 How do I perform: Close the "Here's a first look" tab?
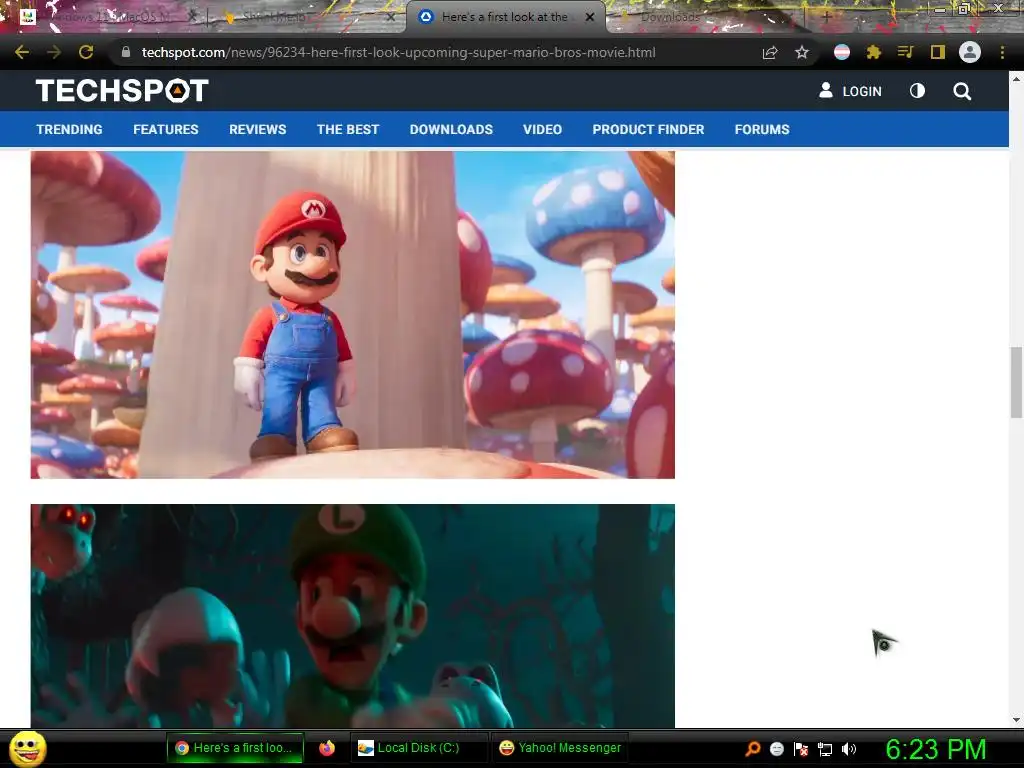tap(590, 17)
